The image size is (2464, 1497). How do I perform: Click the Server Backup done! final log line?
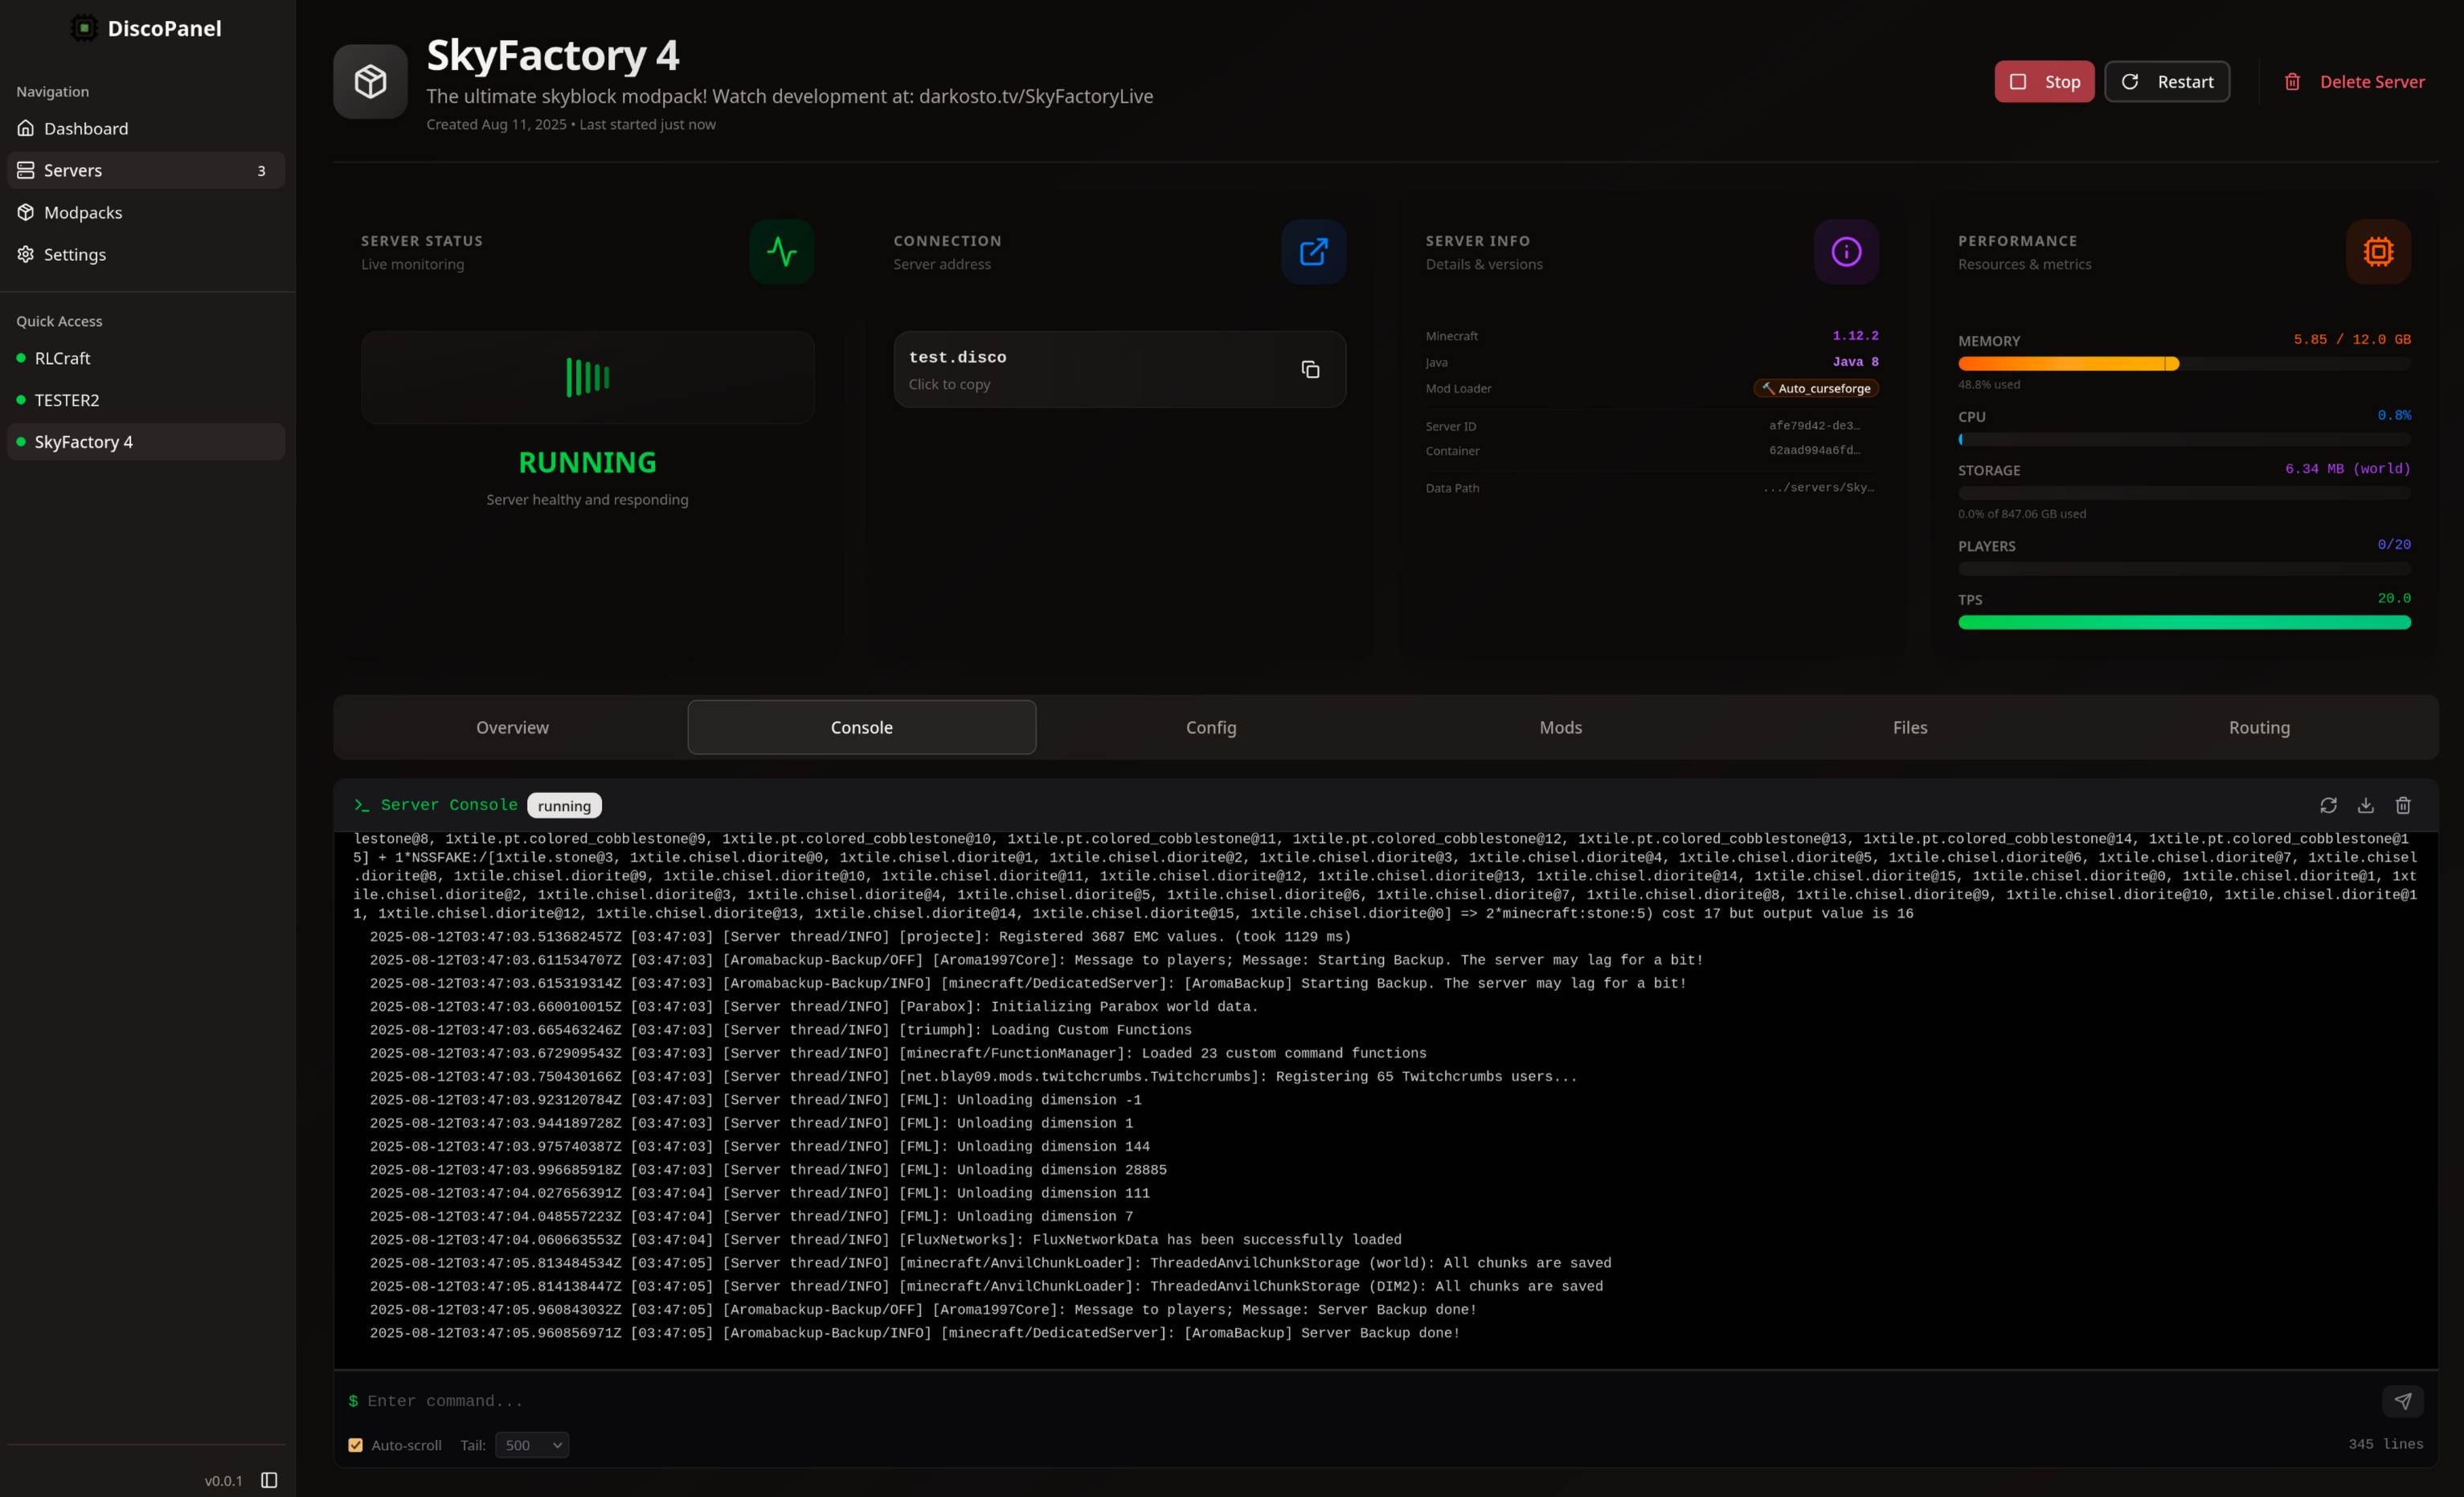[914, 1333]
